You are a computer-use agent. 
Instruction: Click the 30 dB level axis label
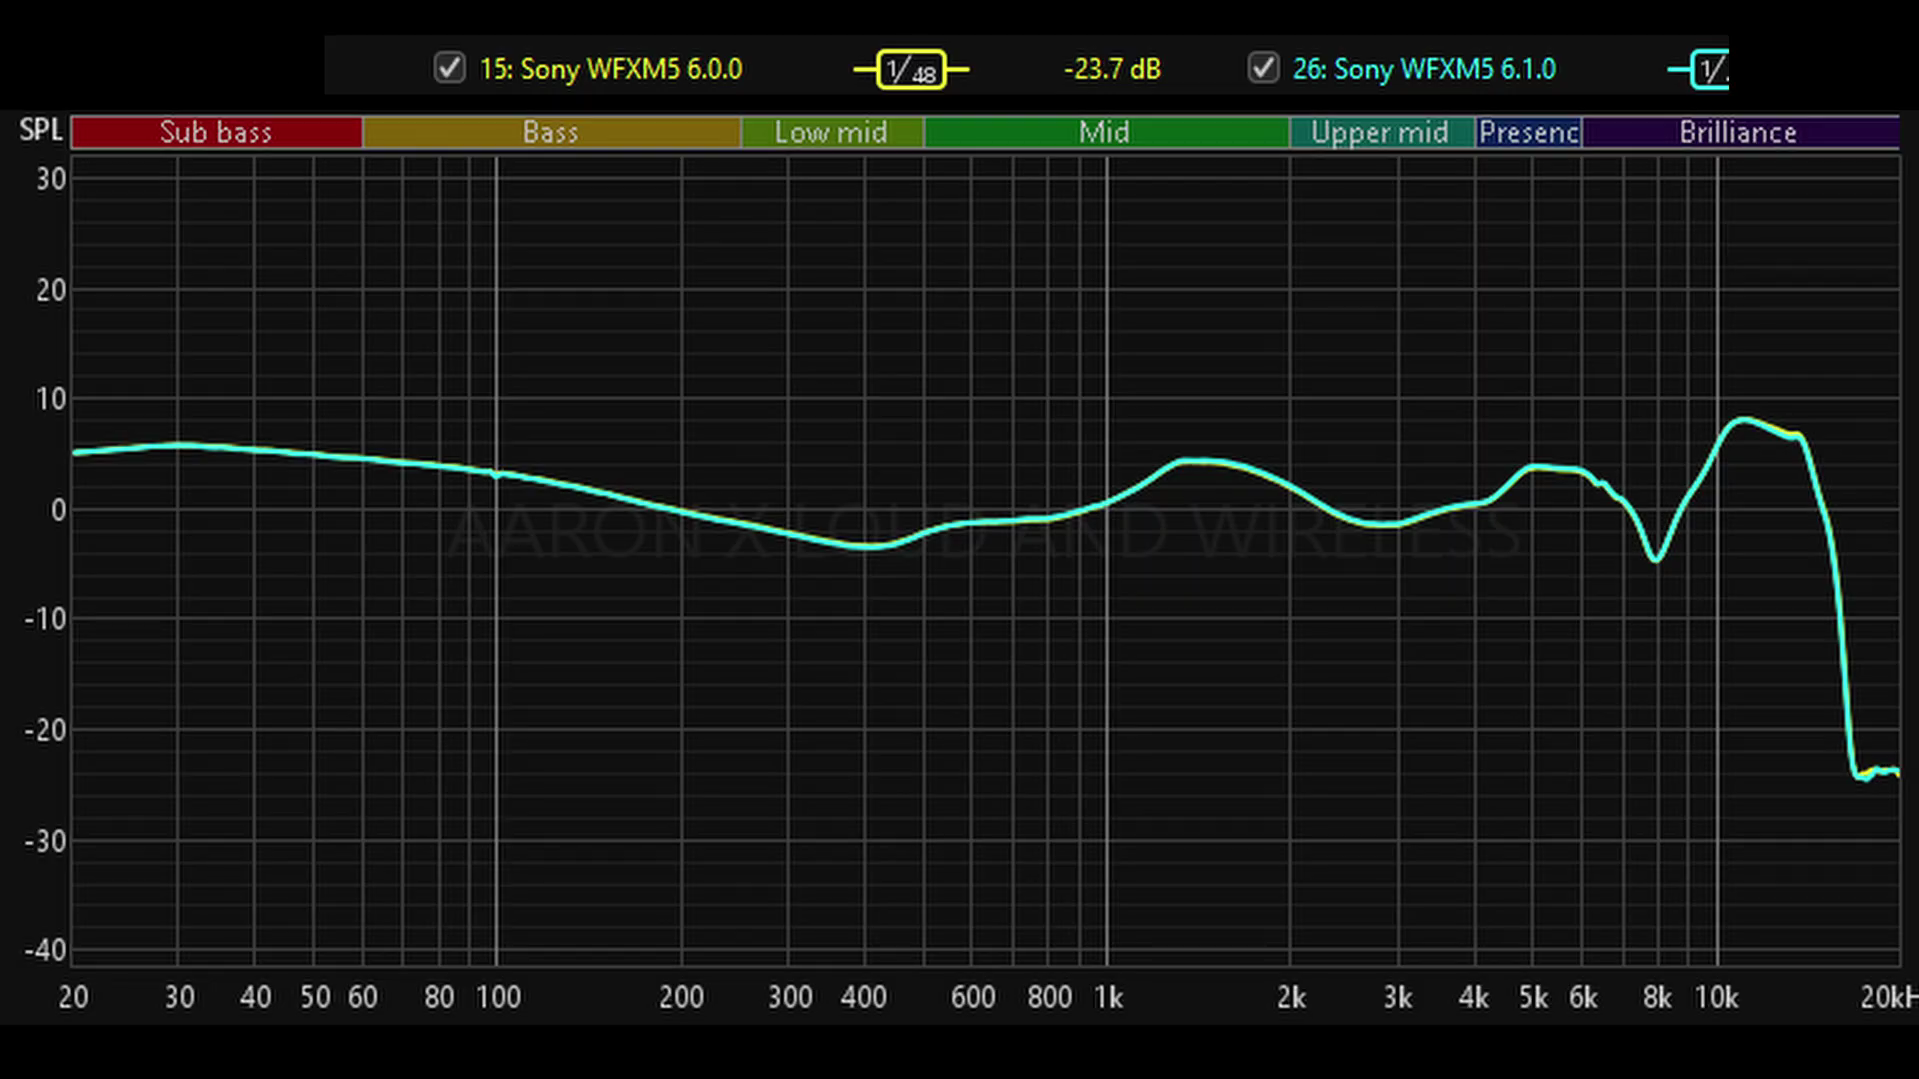pos(51,180)
